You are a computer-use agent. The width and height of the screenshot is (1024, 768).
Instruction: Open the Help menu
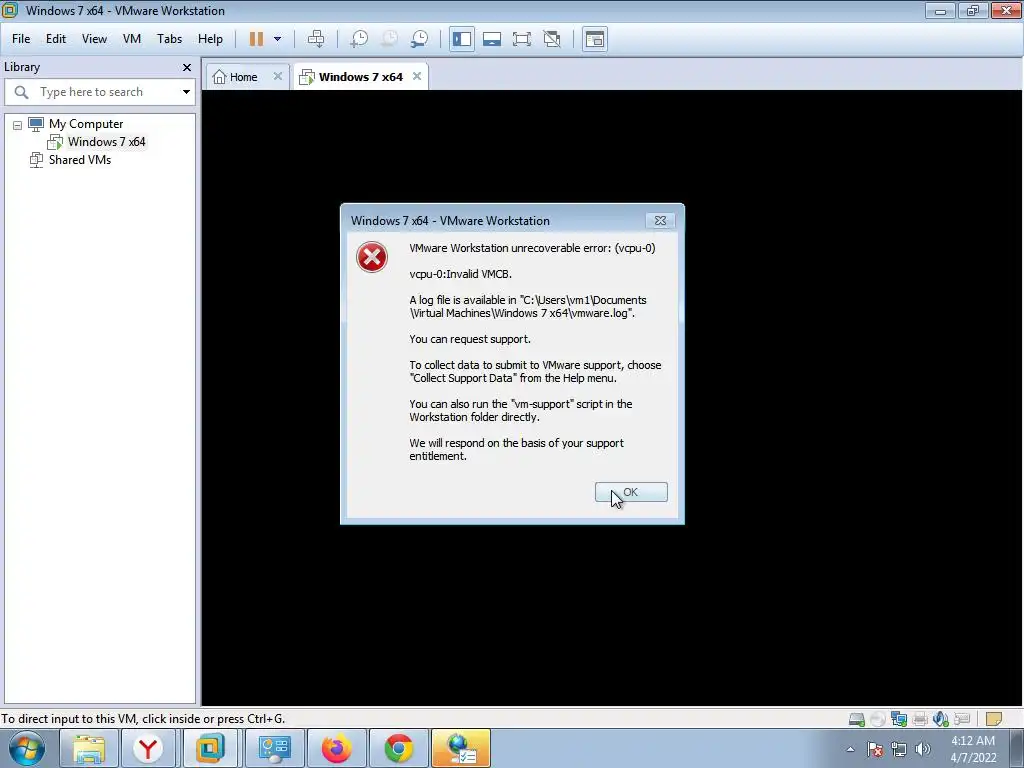[x=210, y=39]
